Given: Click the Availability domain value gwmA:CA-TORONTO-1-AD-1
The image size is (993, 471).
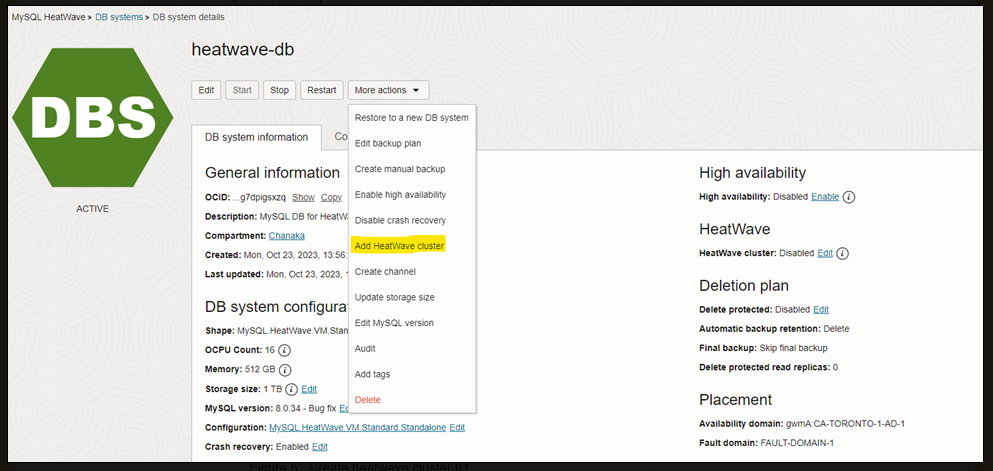Looking at the screenshot, I should pyautogui.click(x=845, y=423).
